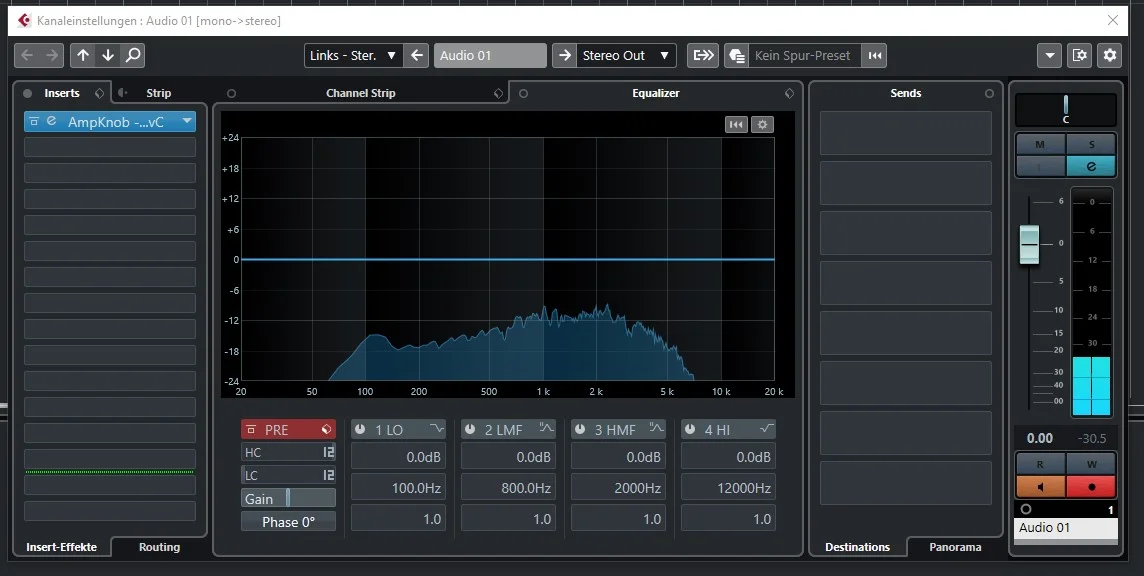Switch to the Strip tab
This screenshot has height=576, width=1144.
158,93
